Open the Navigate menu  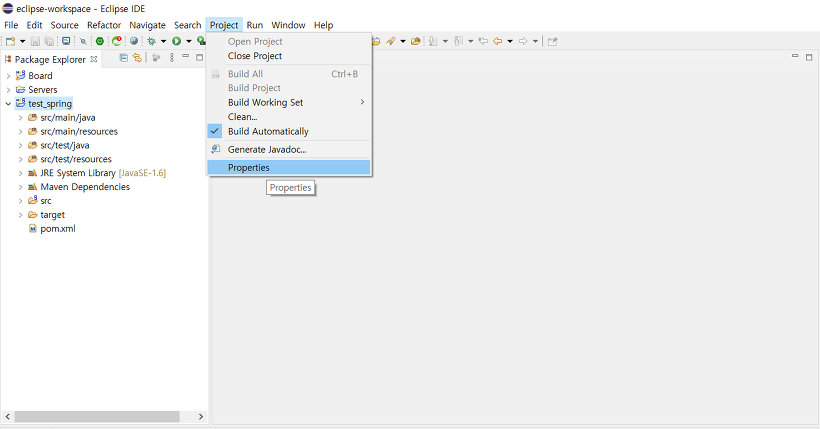[147, 25]
